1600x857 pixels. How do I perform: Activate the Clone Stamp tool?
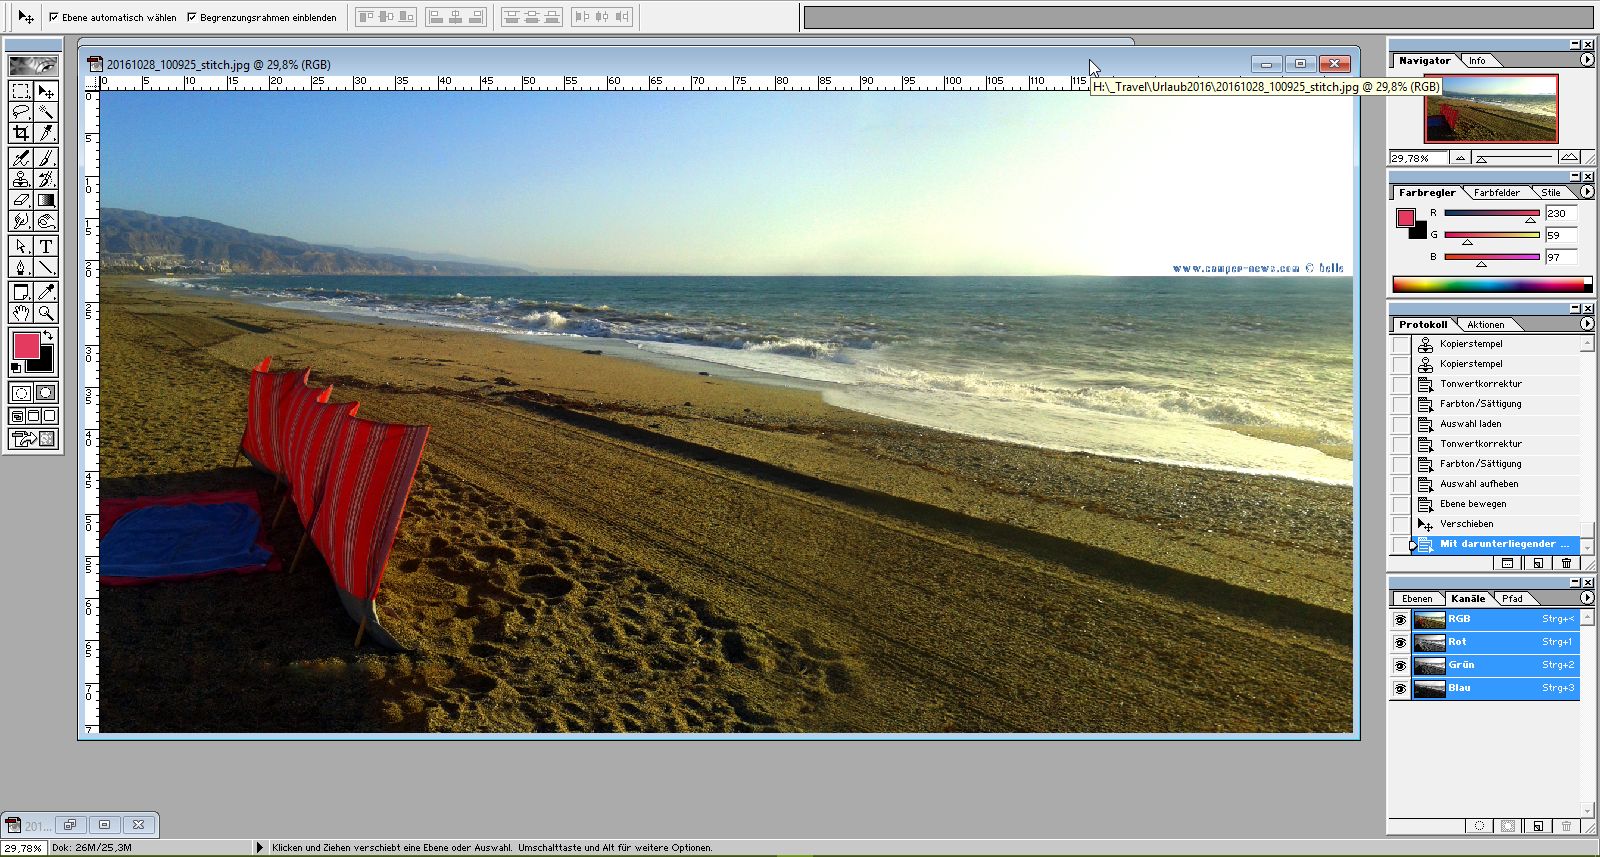(21, 179)
